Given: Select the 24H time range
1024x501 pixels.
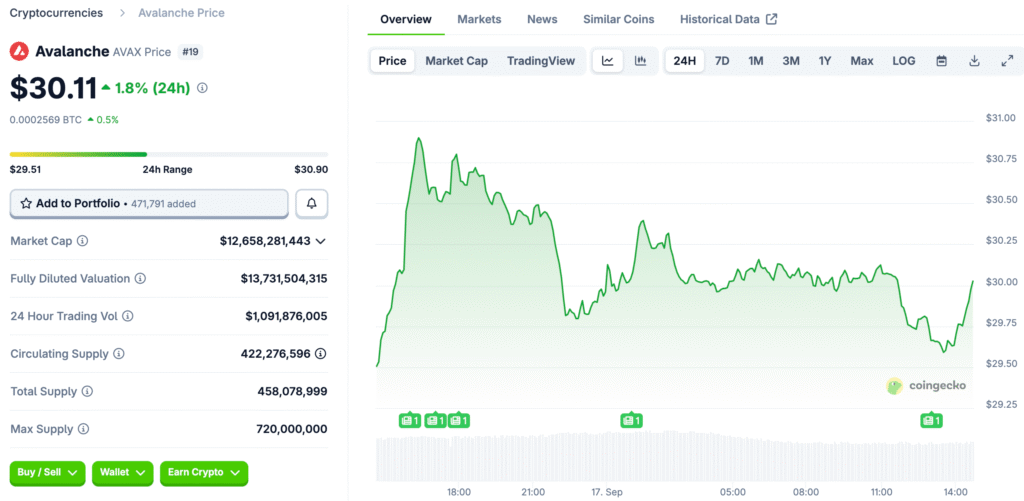Looking at the screenshot, I should coord(684,61).
